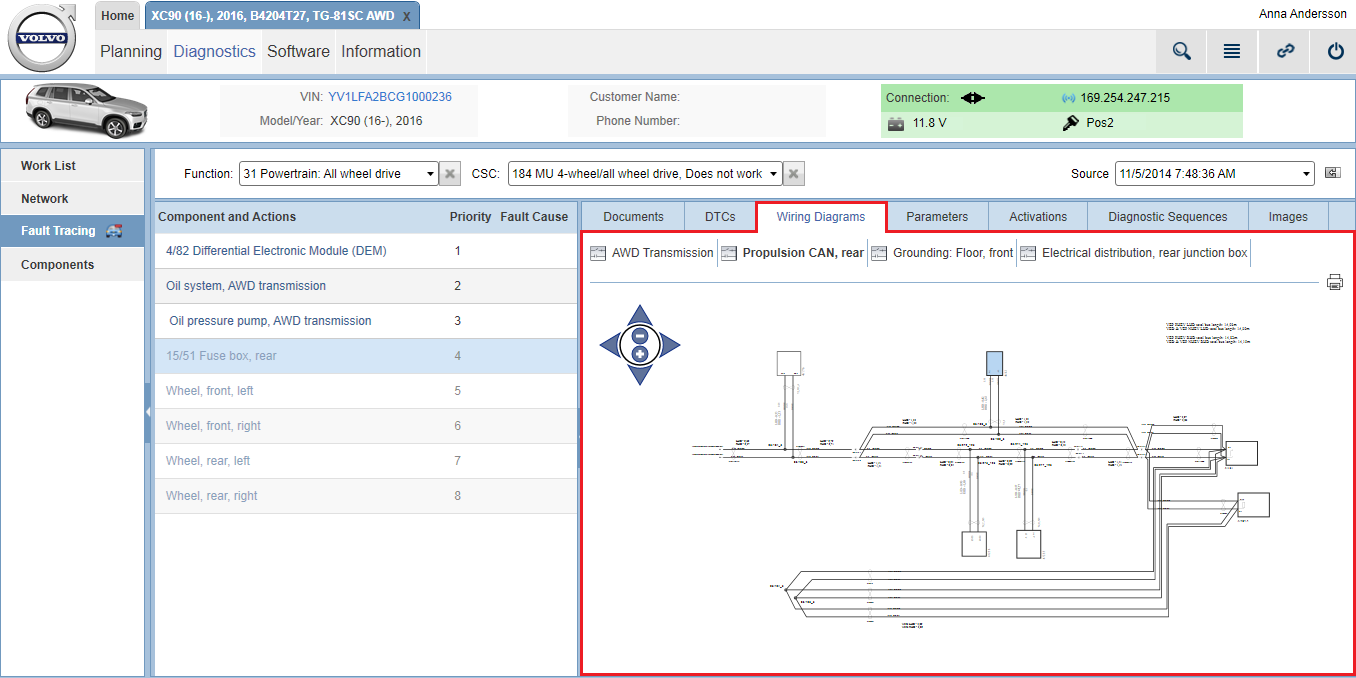Click the ignition key icon

[x=1070, y=123]
